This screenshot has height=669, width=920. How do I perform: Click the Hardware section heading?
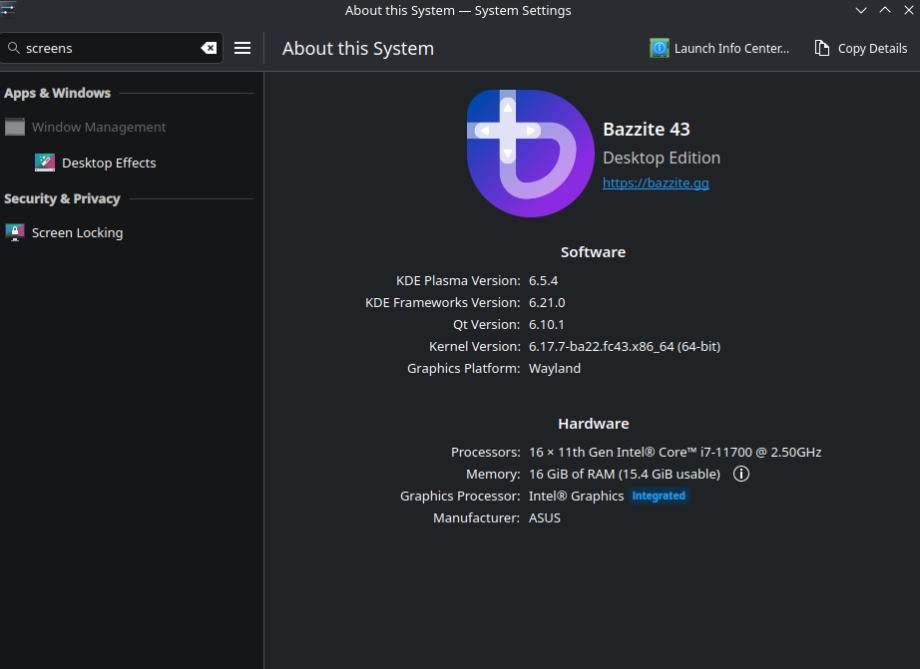click(x=593, y=423)
